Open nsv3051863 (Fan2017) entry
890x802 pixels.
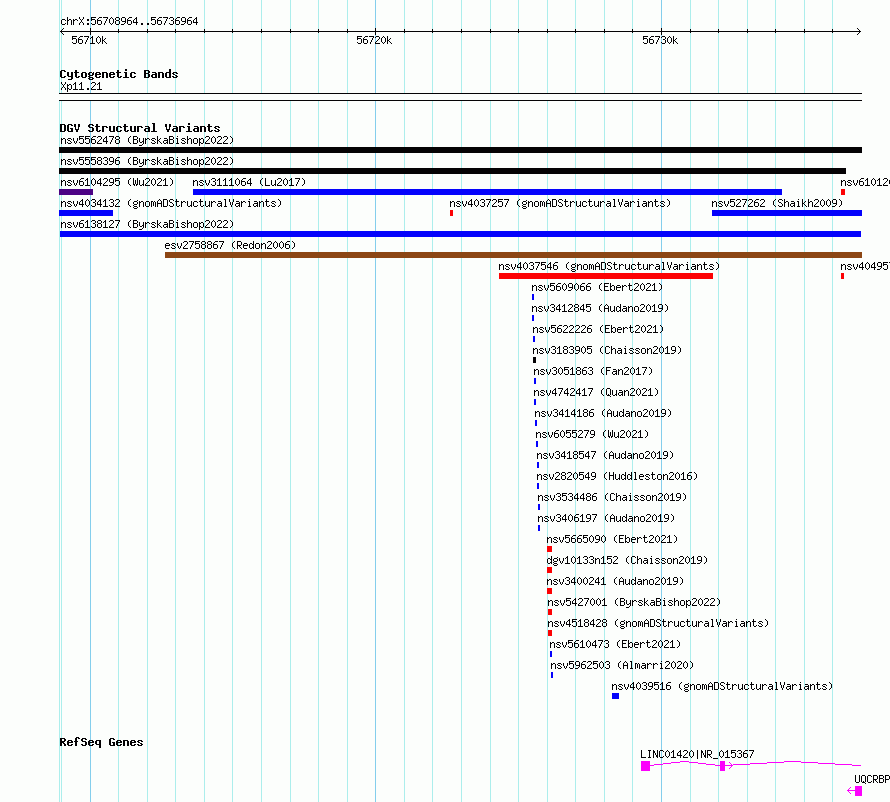tap(593, 371)
